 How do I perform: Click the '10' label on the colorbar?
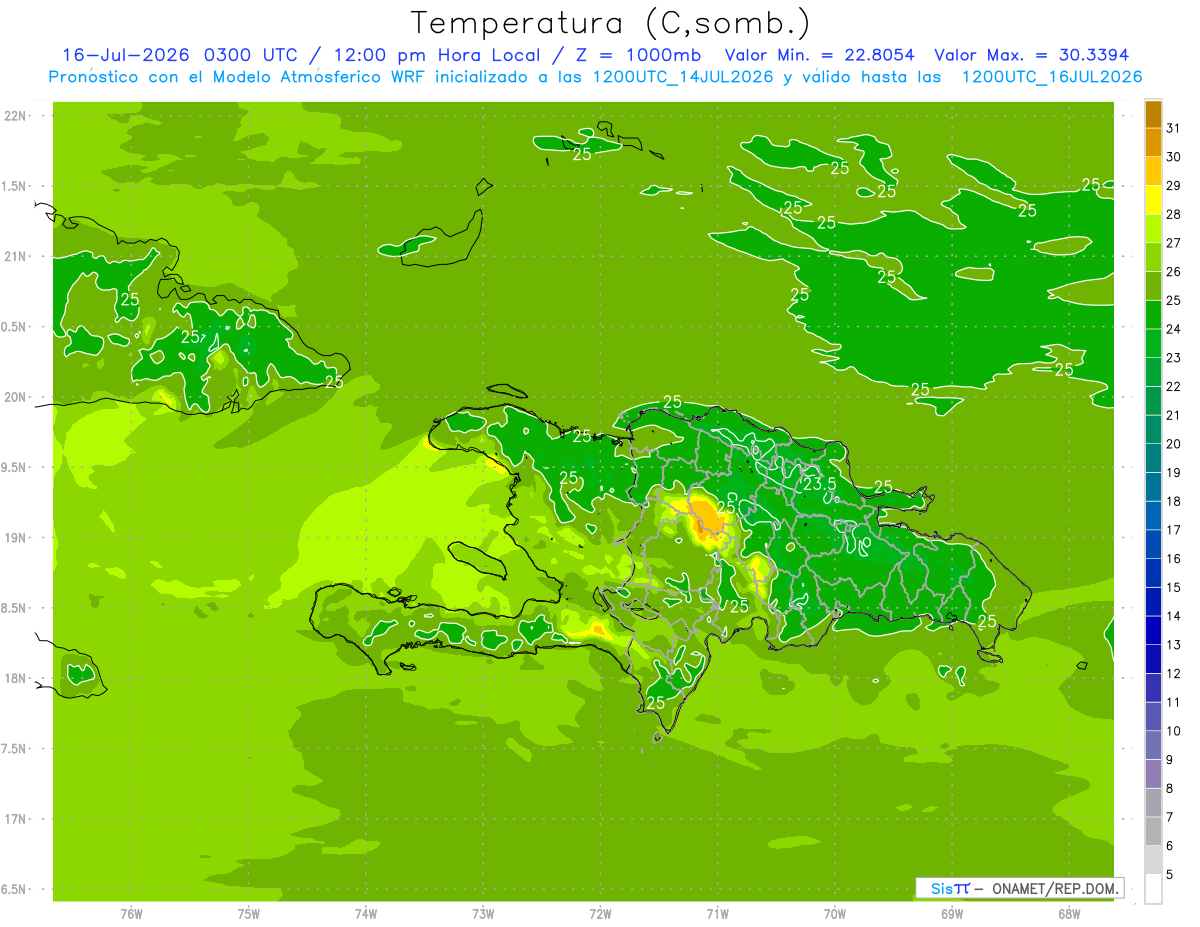[1174, 731]
